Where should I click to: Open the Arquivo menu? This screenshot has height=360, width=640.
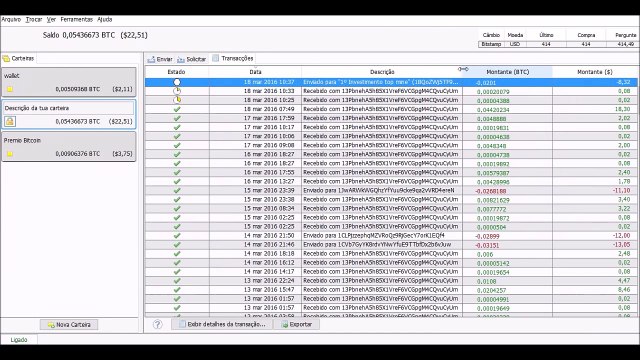click(11, 19)
